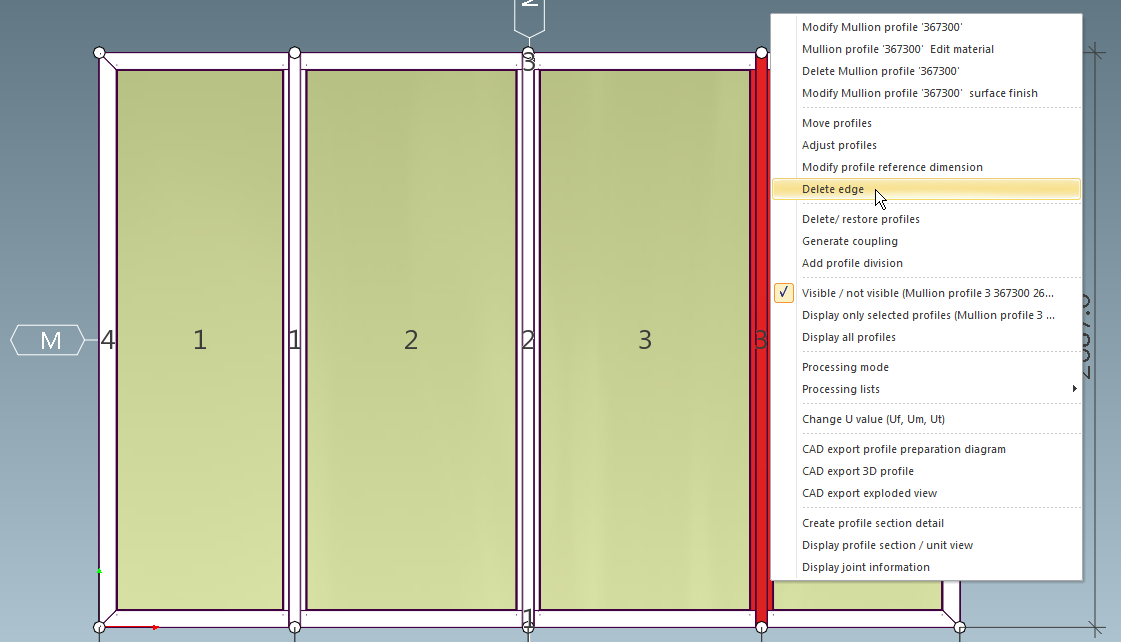Select Generate coupling menu entry

[849, 241]
